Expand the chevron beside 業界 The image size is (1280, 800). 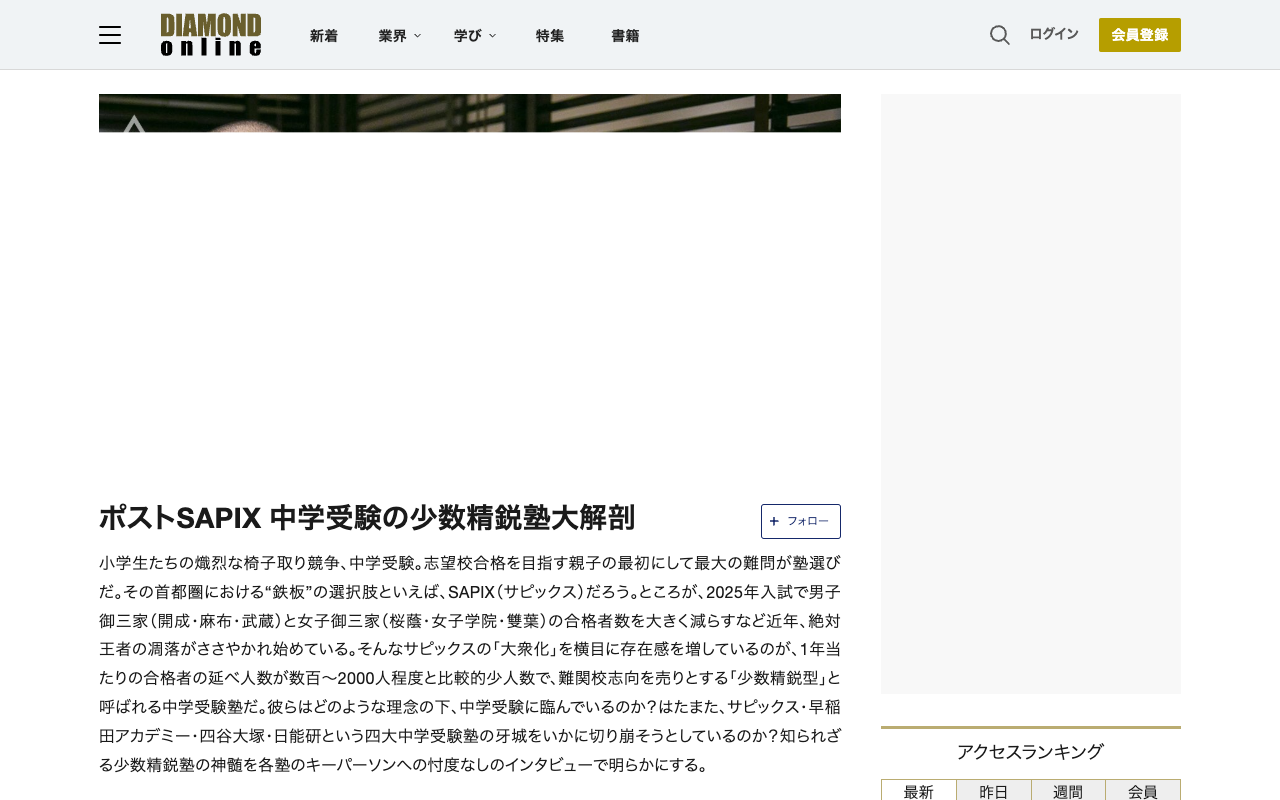[x=417, y=36]
